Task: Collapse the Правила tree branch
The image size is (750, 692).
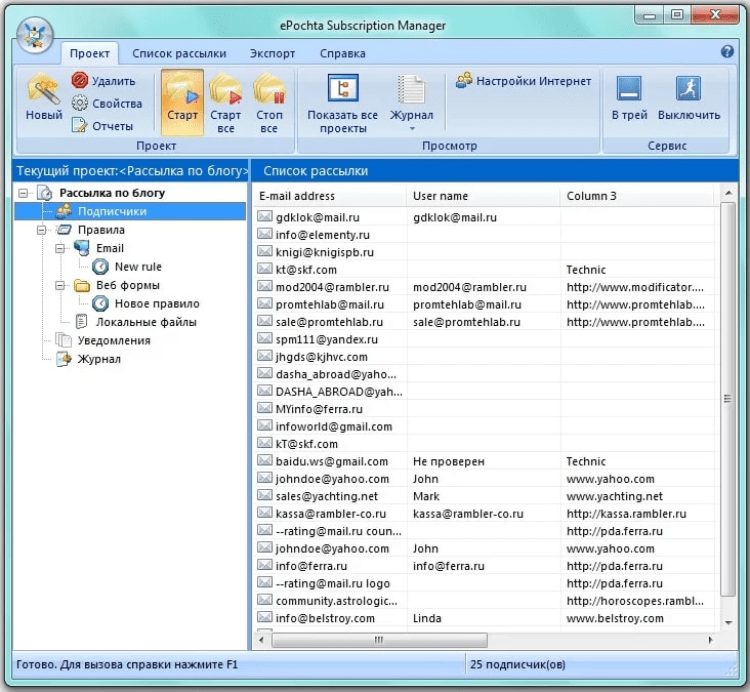Action: pyautogui.click(x=41, y=231)
